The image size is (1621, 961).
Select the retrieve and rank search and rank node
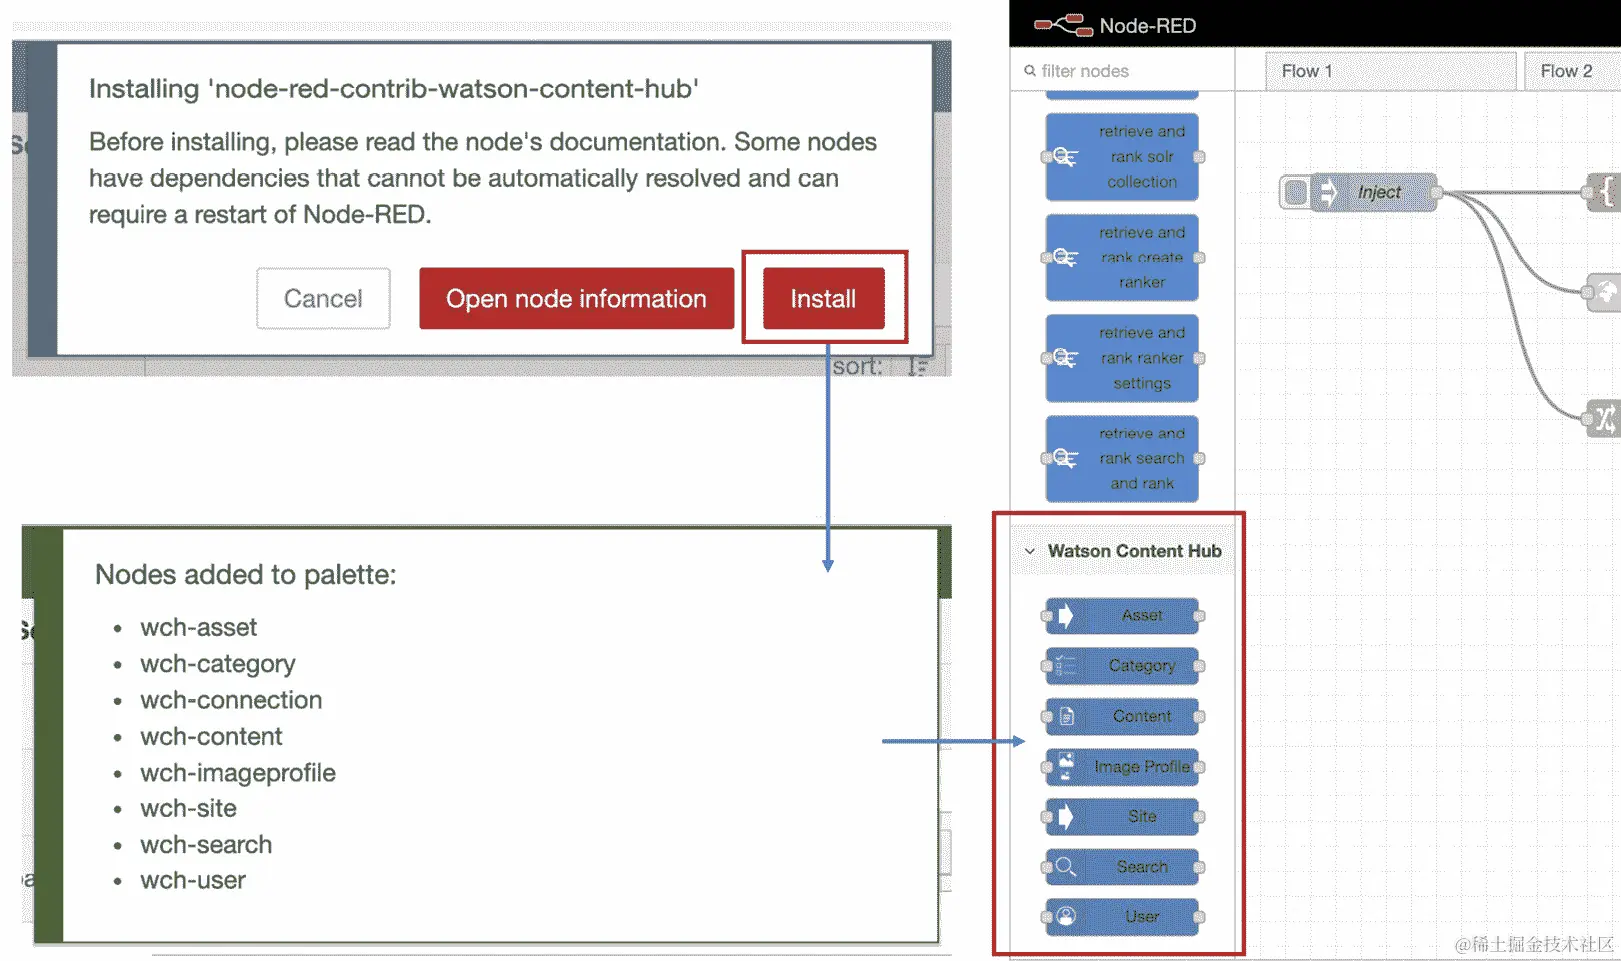1122,458
